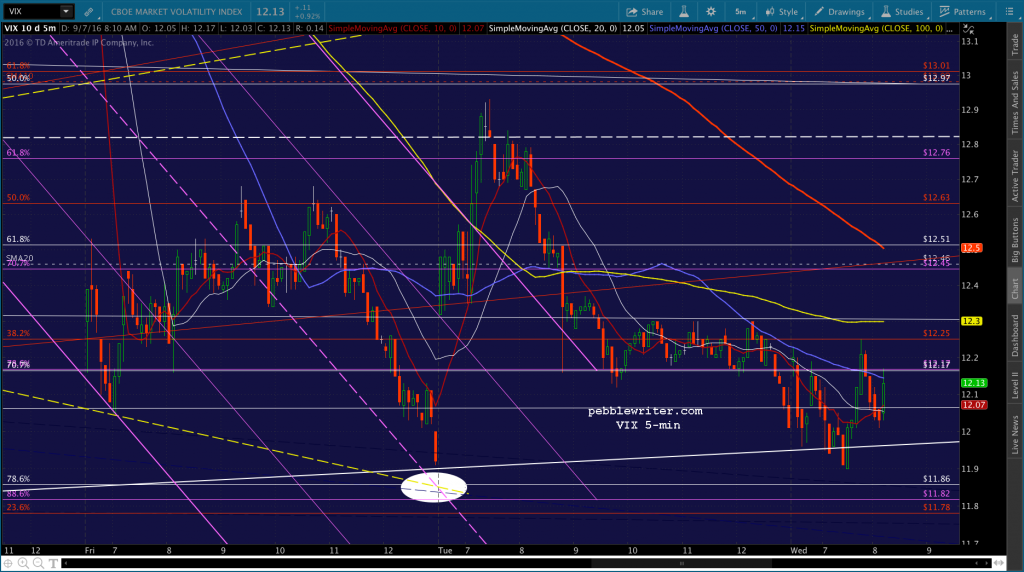
Task: Click the $12.51 Fibonacci level label
Action: pos(936,240)
